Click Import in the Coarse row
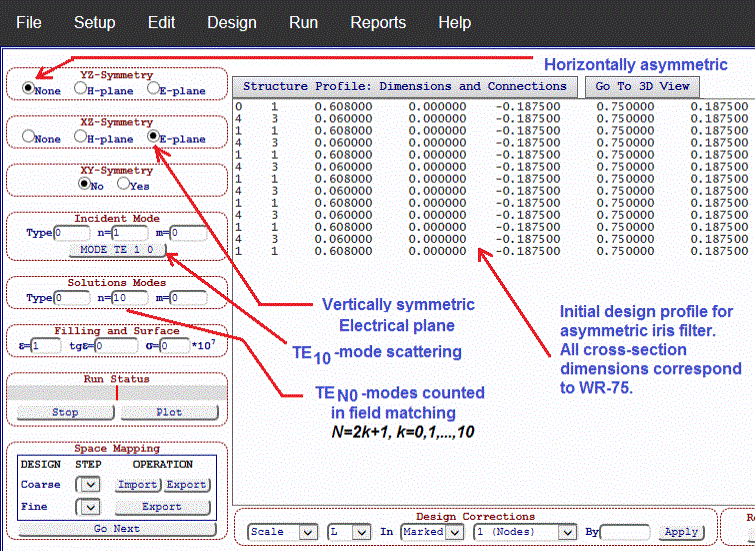755x551 pixels. click(137, 485)
